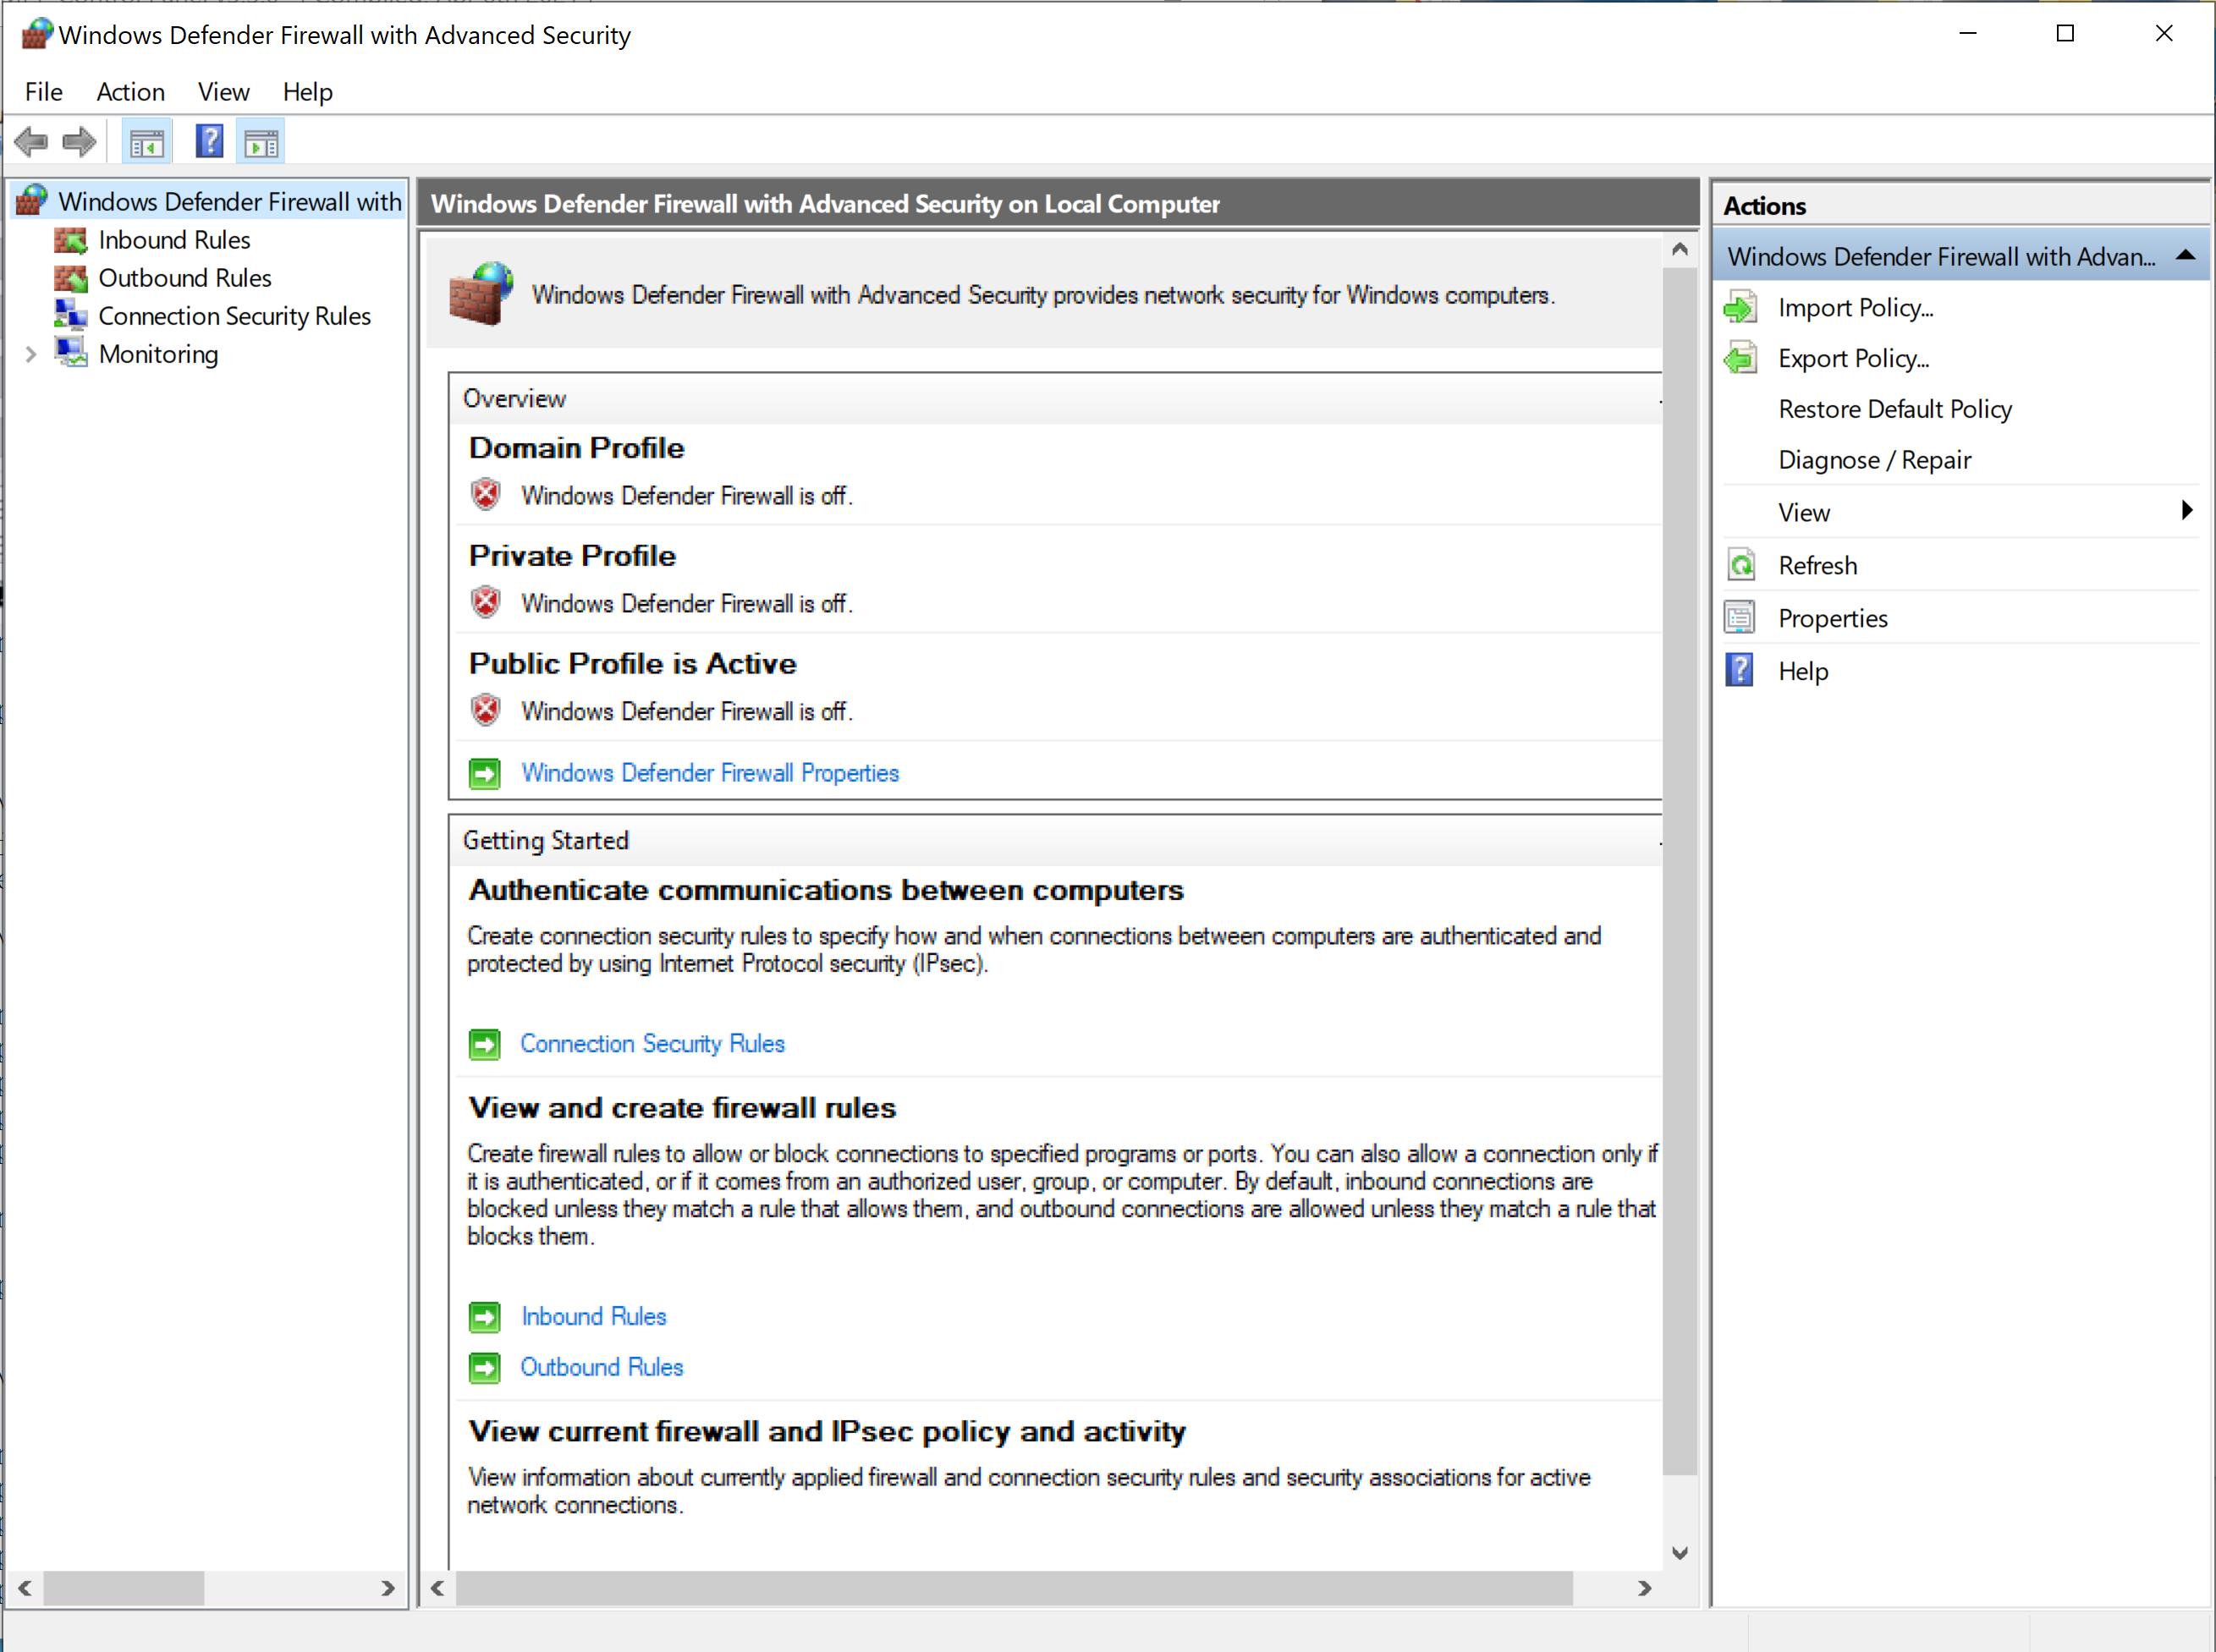The image size is (2216, 1652).
Task: Click the Back arrow toolbar icon
Action: click(31, 142)
